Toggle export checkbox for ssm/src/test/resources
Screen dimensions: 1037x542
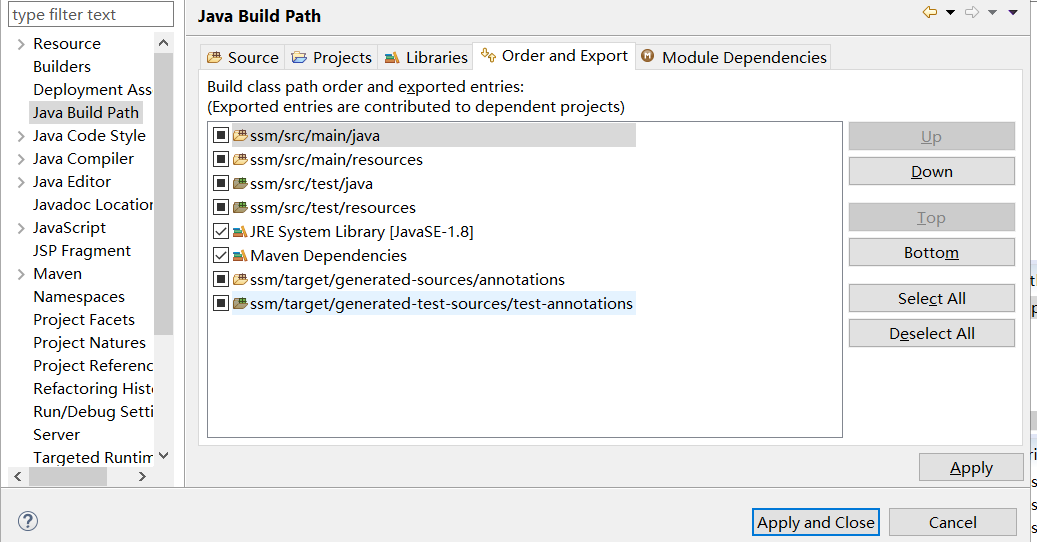point(221,208)
